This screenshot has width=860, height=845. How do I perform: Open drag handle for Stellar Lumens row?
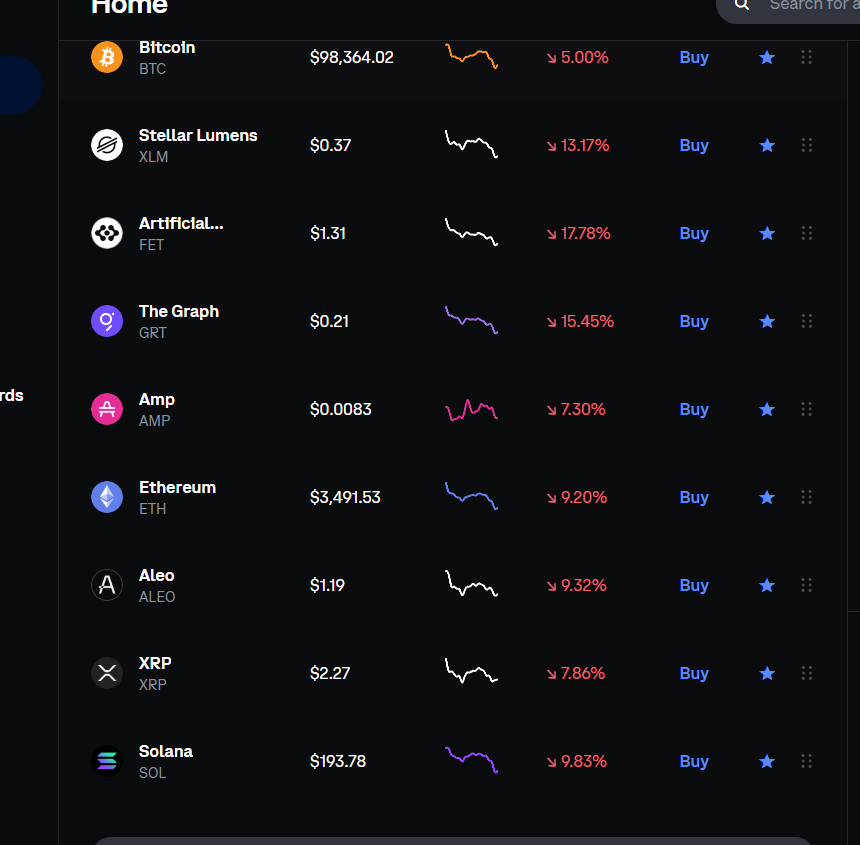806,145
